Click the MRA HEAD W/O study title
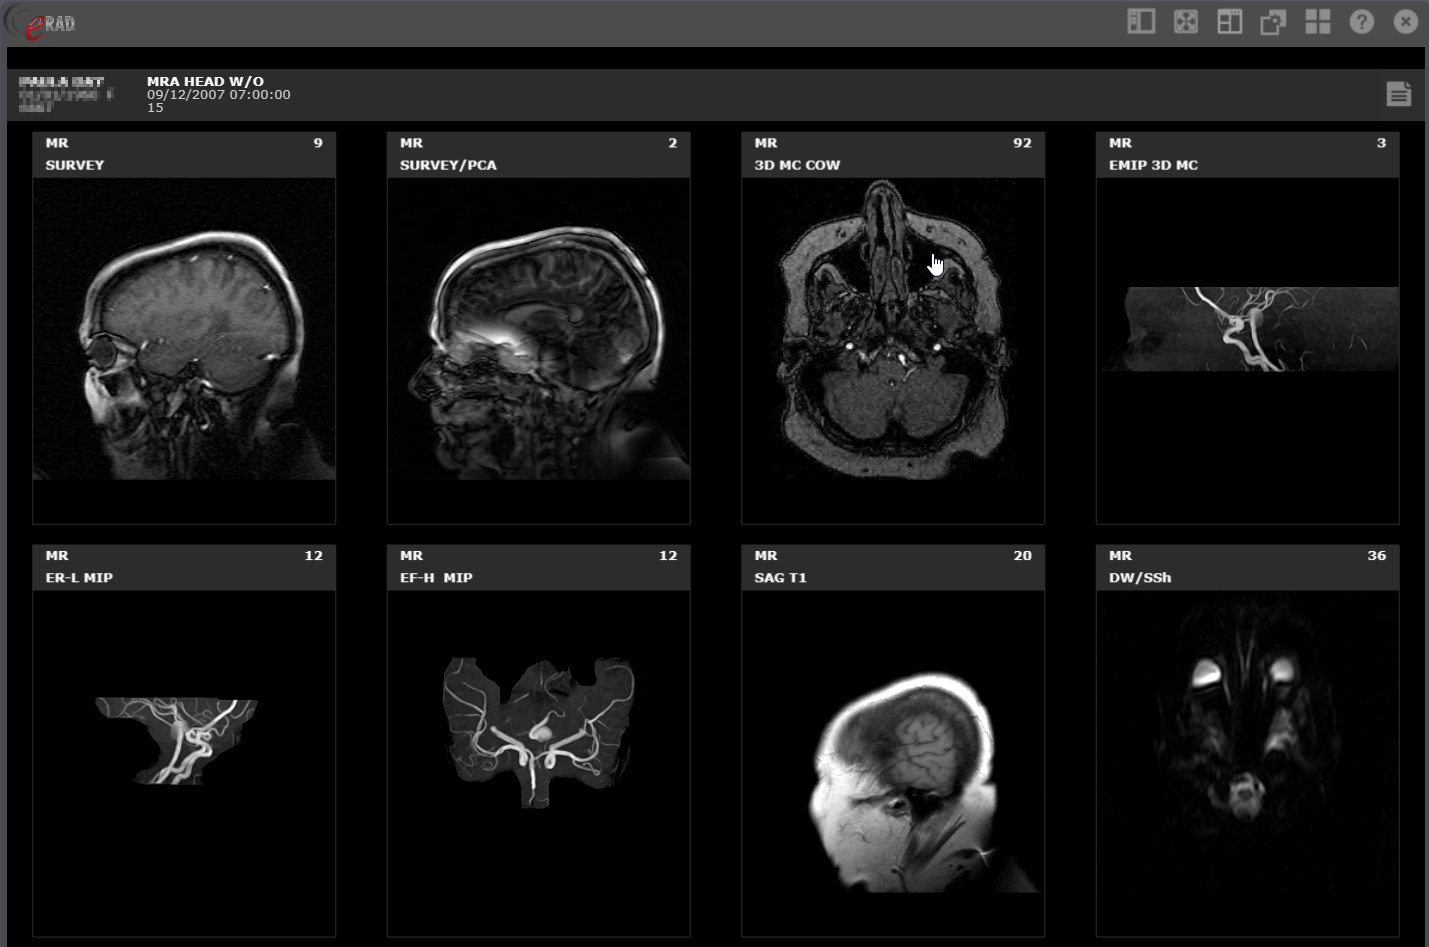Image resolution: width=1429 pixels, height=947 pixels. [205, 82]
